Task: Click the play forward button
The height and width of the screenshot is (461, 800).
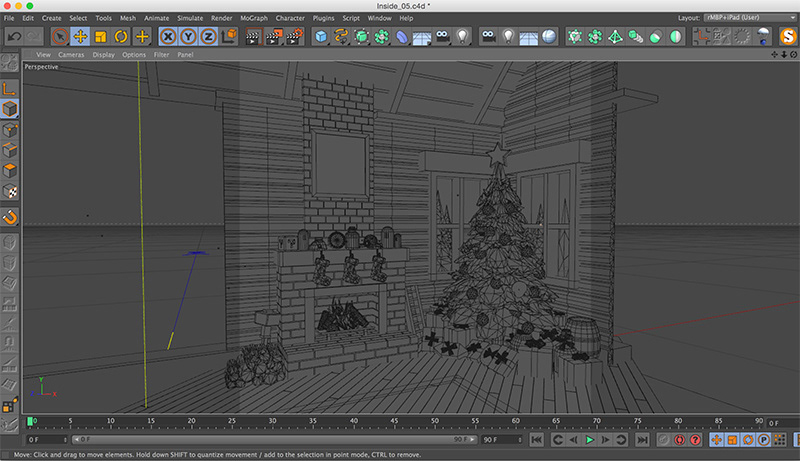Action: (590, 440)
